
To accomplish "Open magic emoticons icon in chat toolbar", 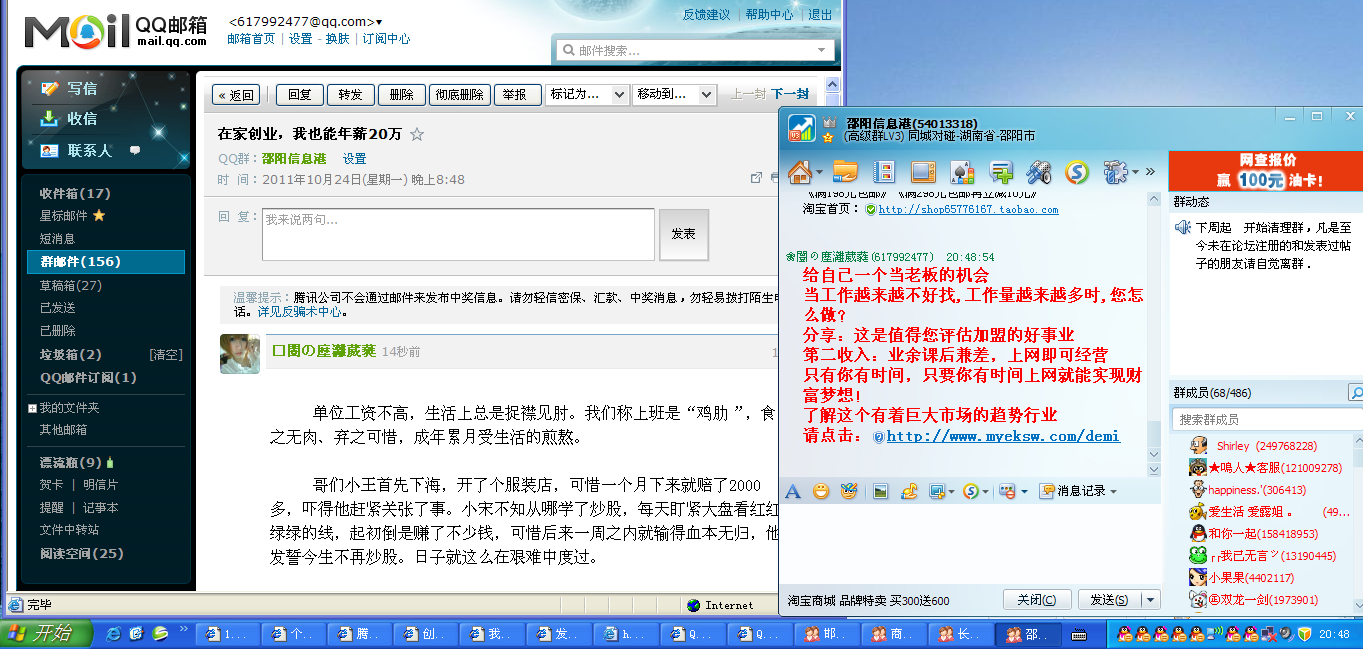I will click(x=849, y=491).
